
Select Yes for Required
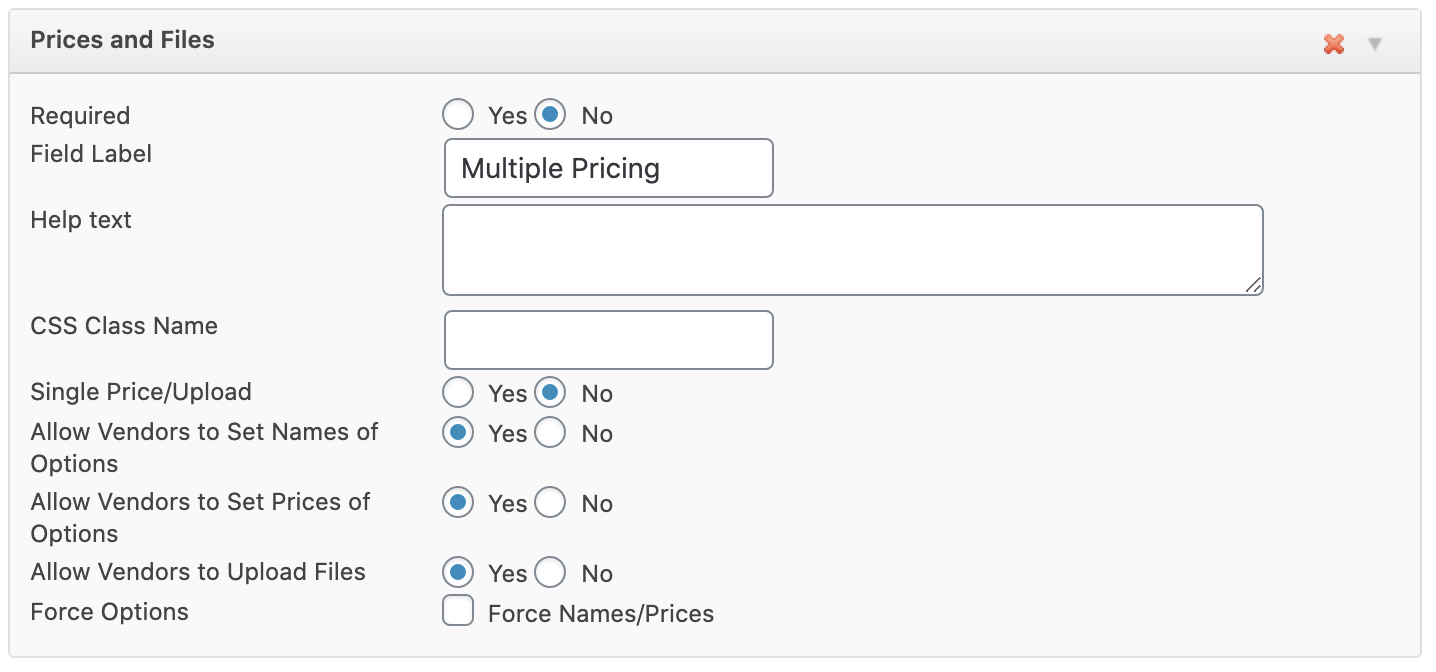coord(458,115)
